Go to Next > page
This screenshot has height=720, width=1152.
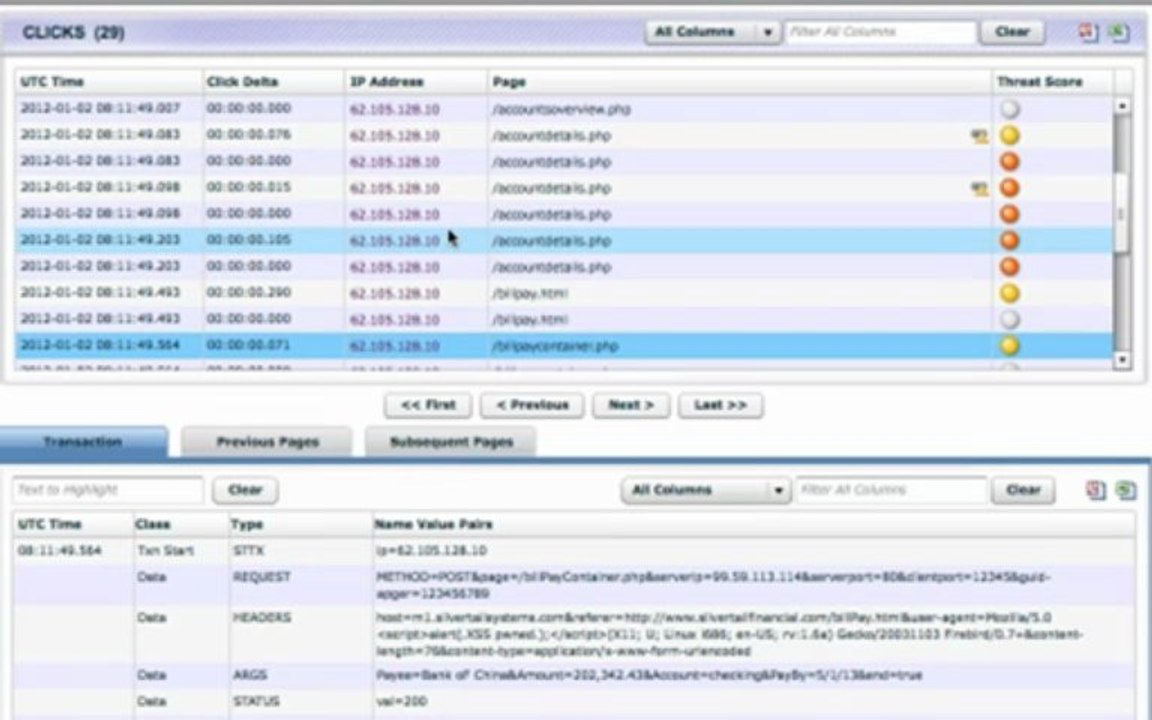click(630, 405)
